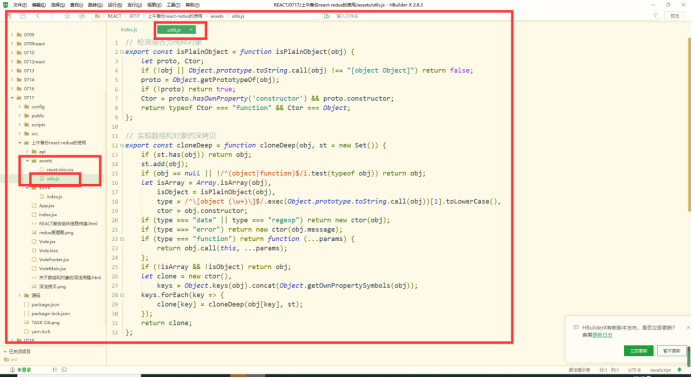Fold the keys.forEach block at line 28
The image size is (692, 378).
[x=122, y=295]
